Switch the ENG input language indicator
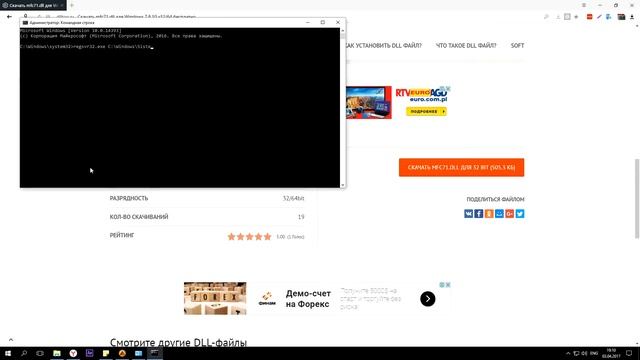Screen dimensions: 640x360 pos(594,353)
